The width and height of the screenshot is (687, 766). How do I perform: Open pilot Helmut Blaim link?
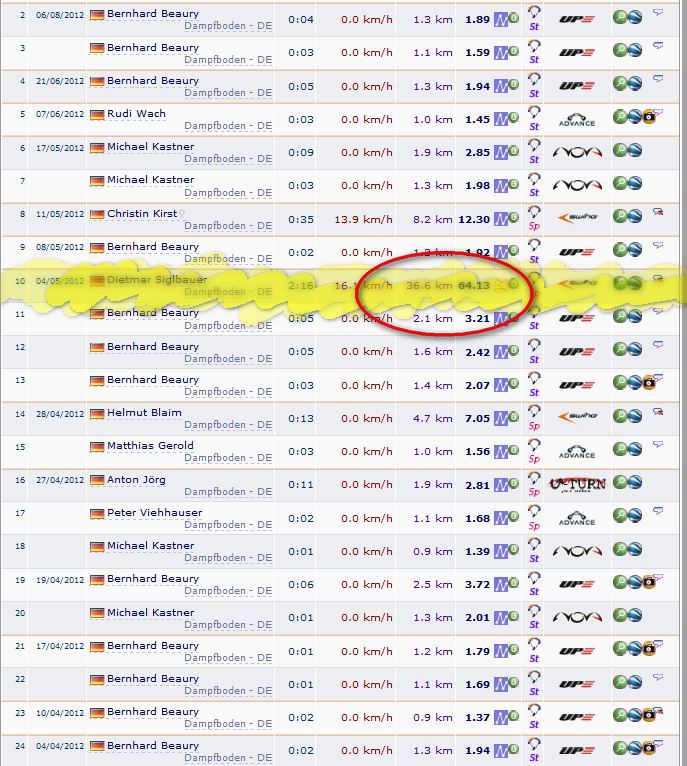[144, 413]
